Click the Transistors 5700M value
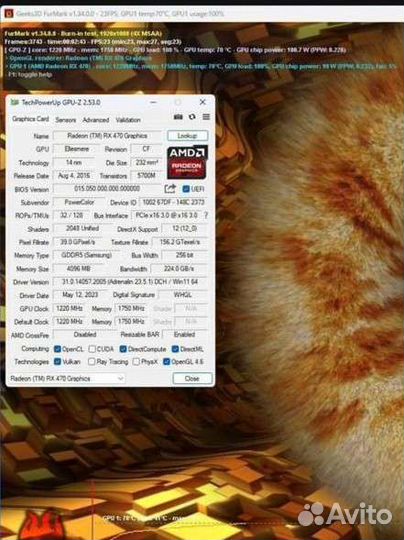The height and width of the screenshot is (540, 404). (146, 176)
